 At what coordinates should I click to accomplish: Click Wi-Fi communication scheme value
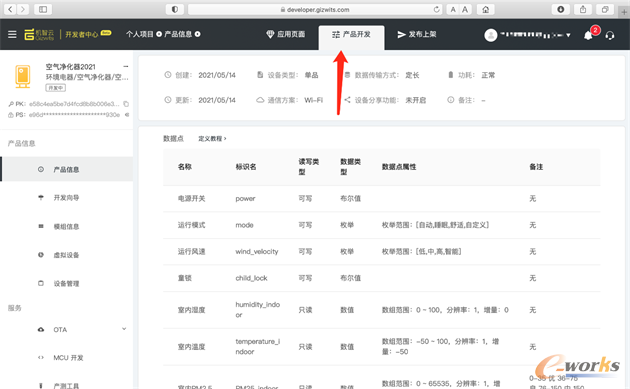pos(313,100)
